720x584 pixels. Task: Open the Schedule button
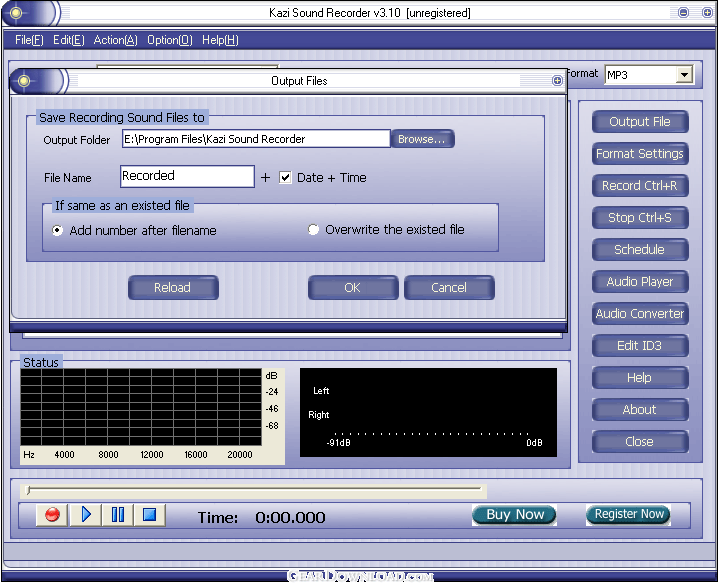click(640, 250)
